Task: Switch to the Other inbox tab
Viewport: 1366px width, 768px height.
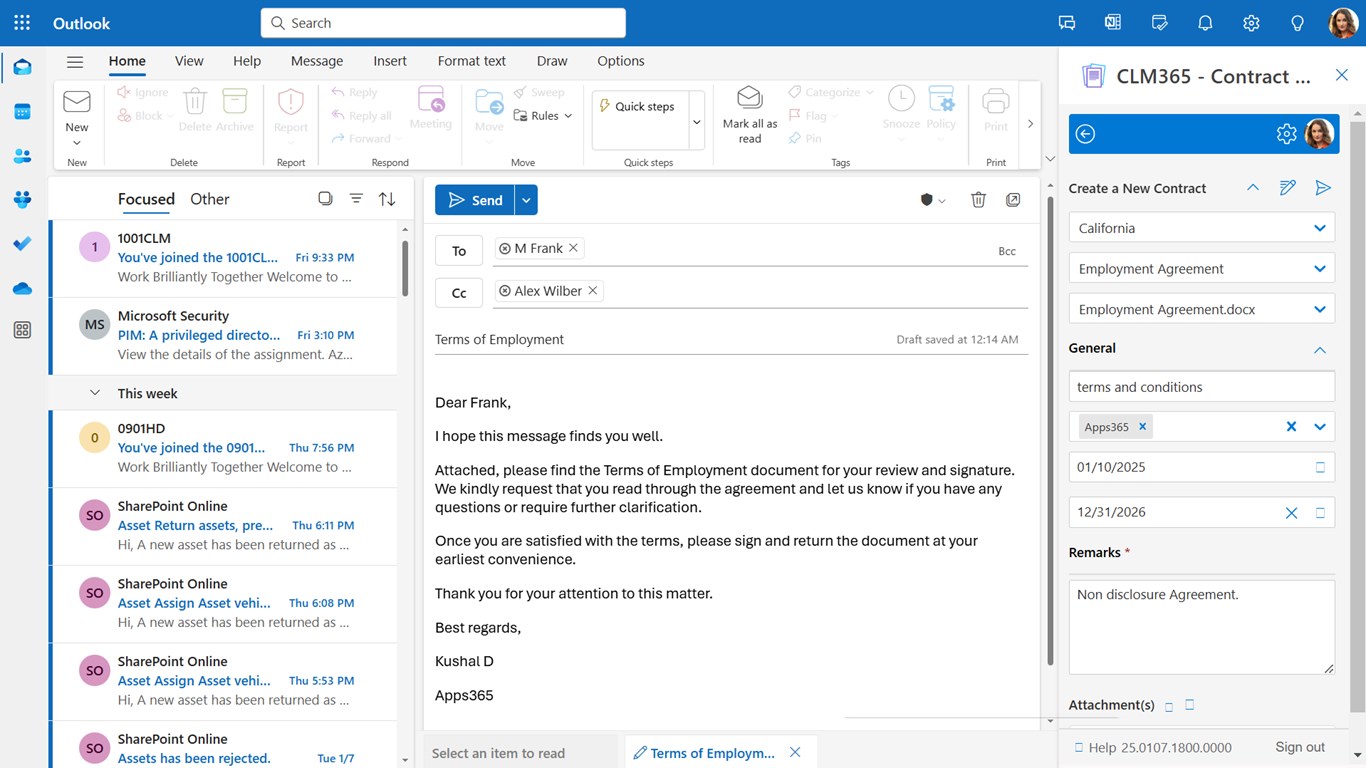Action: click(x=210, y=199)
